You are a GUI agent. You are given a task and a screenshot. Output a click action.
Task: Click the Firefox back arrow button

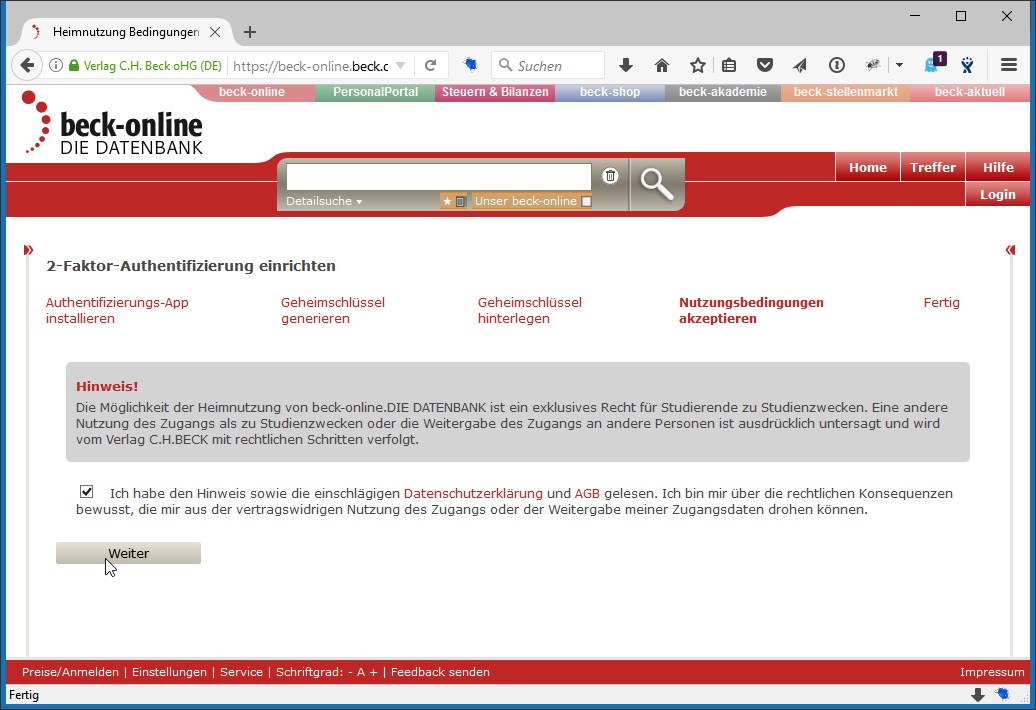click(x=27, y=65)
